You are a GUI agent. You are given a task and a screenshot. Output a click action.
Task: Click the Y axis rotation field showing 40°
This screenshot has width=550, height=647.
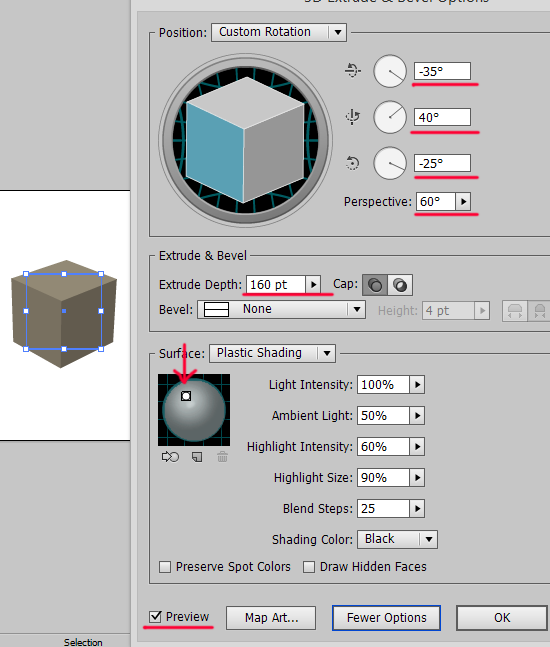(442, 117)
